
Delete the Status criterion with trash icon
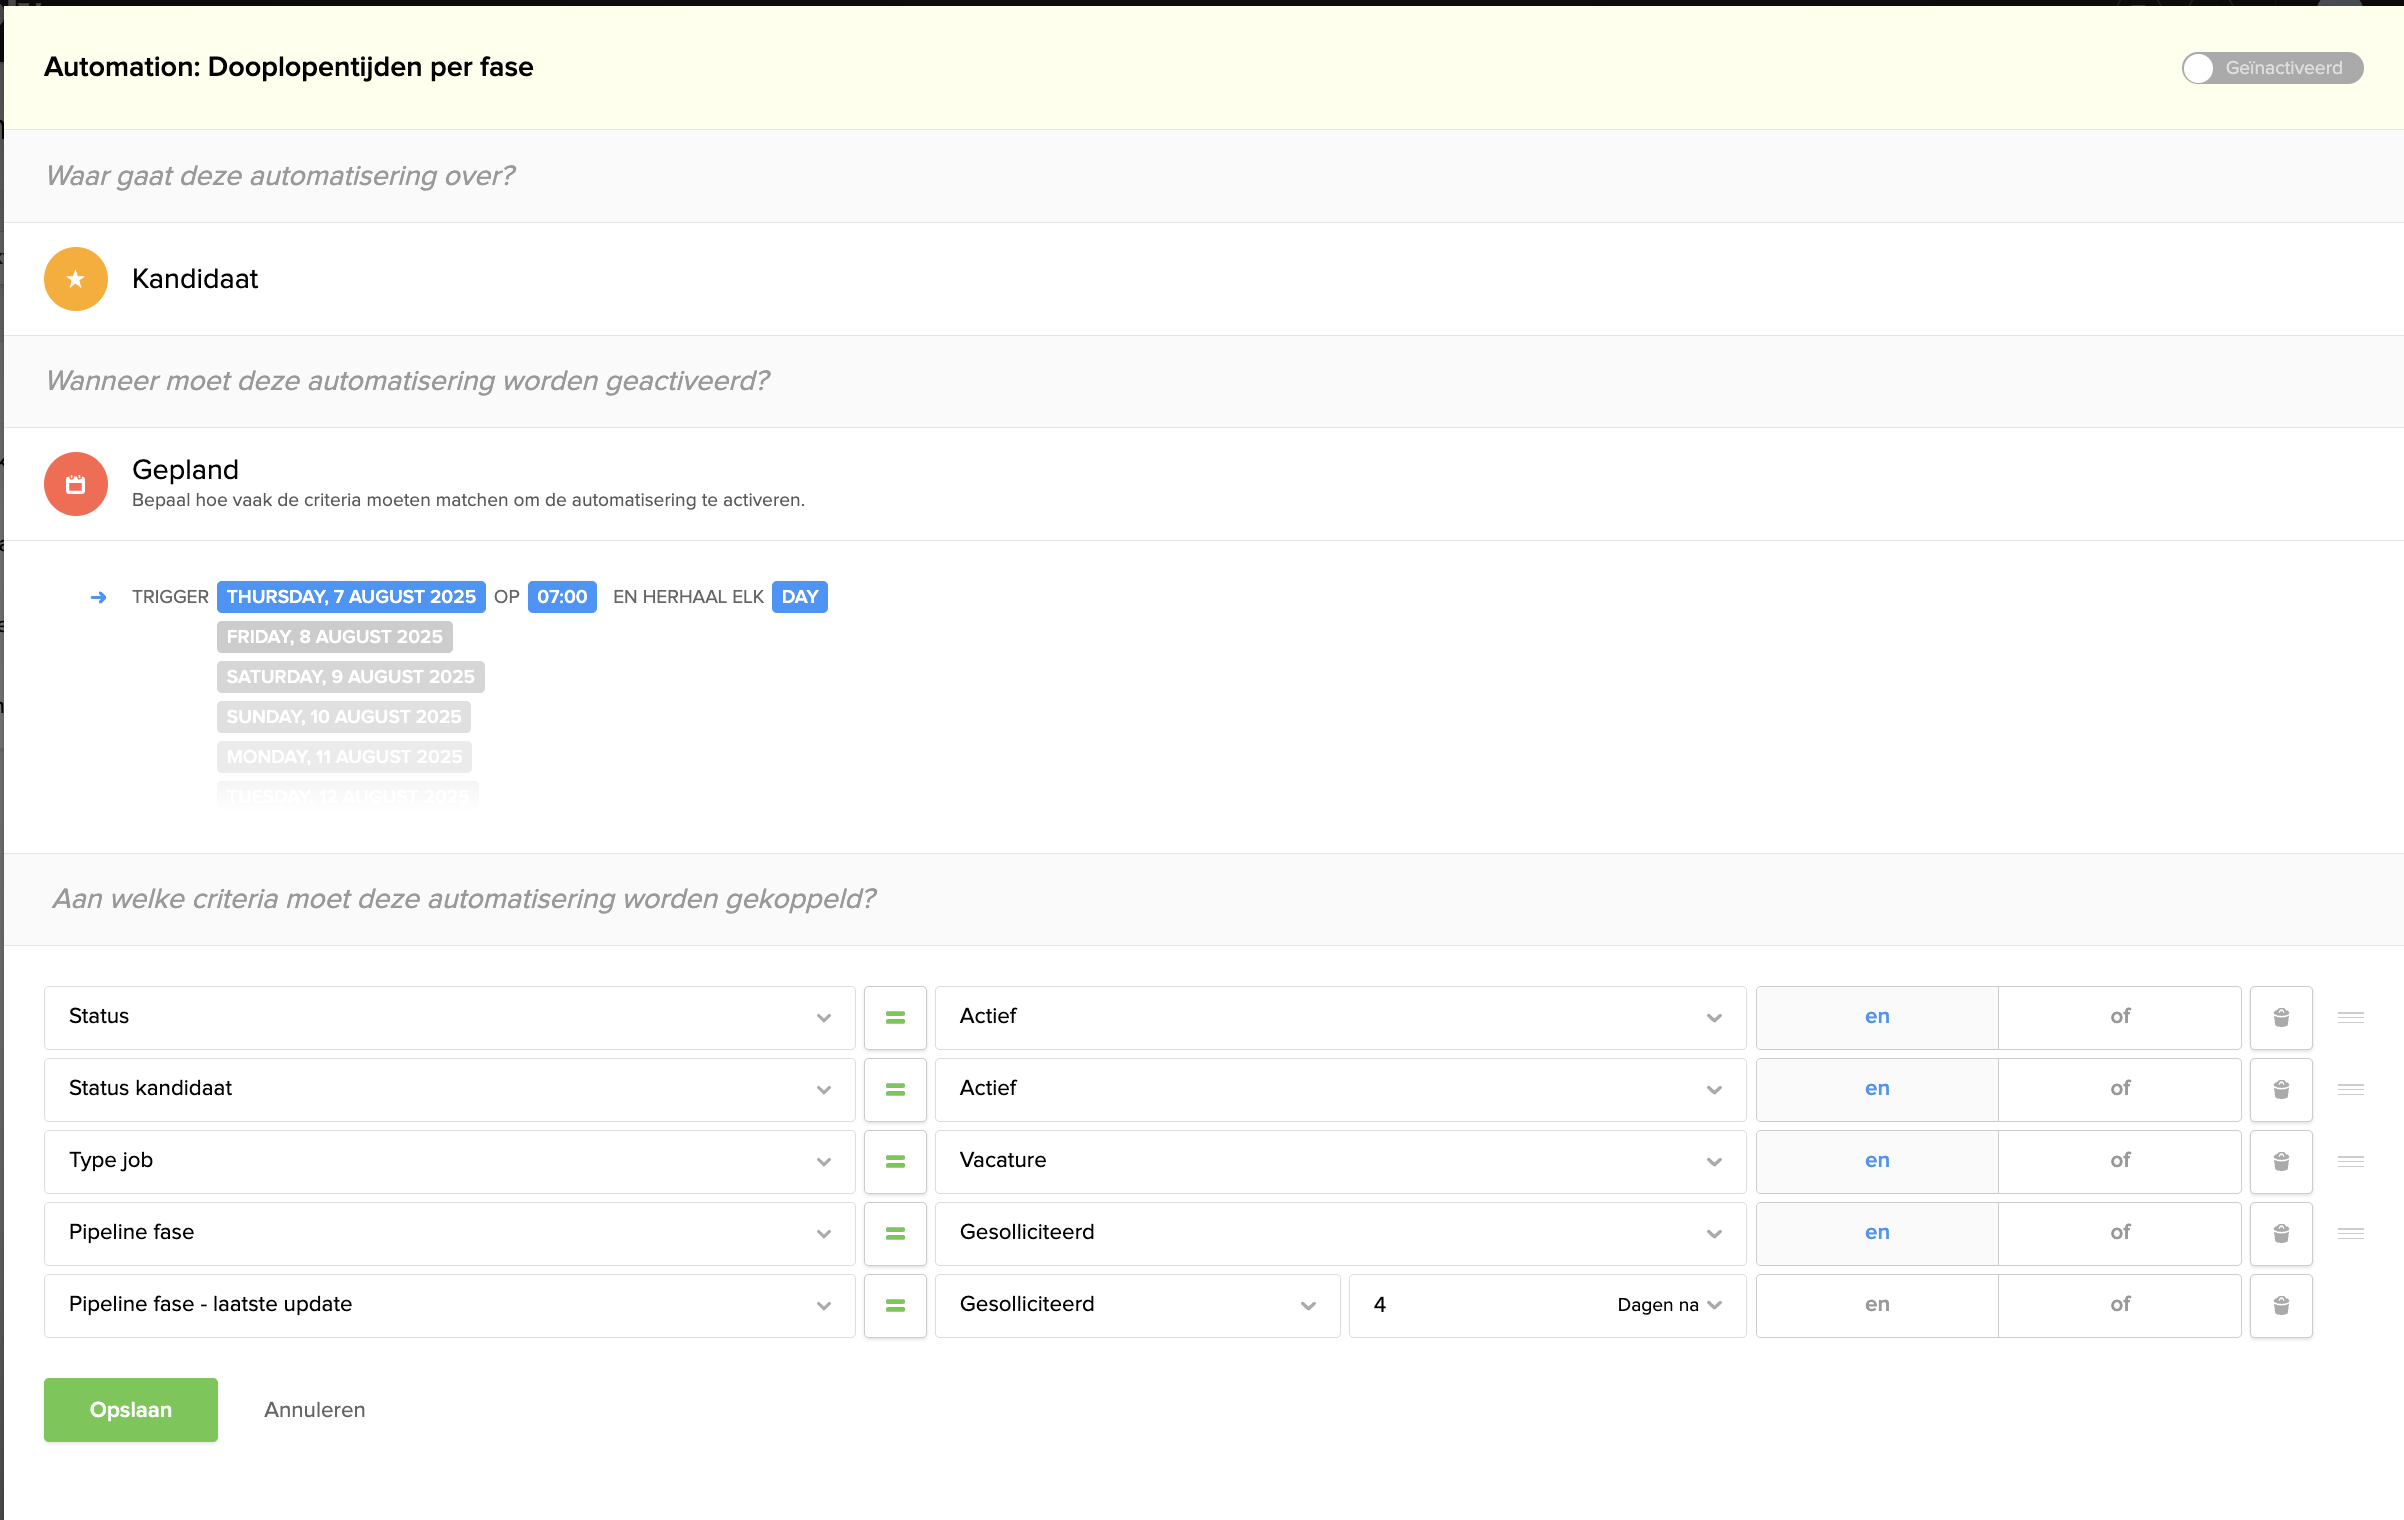pyautogui.click(x=2281, y=1017)
